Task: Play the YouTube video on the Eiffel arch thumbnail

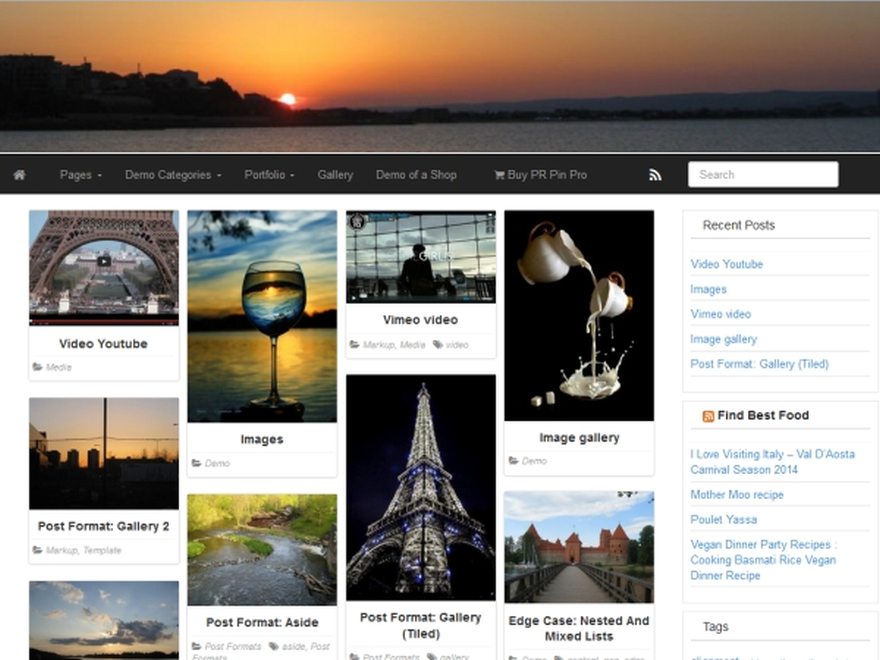Action: tap(104, 262)
